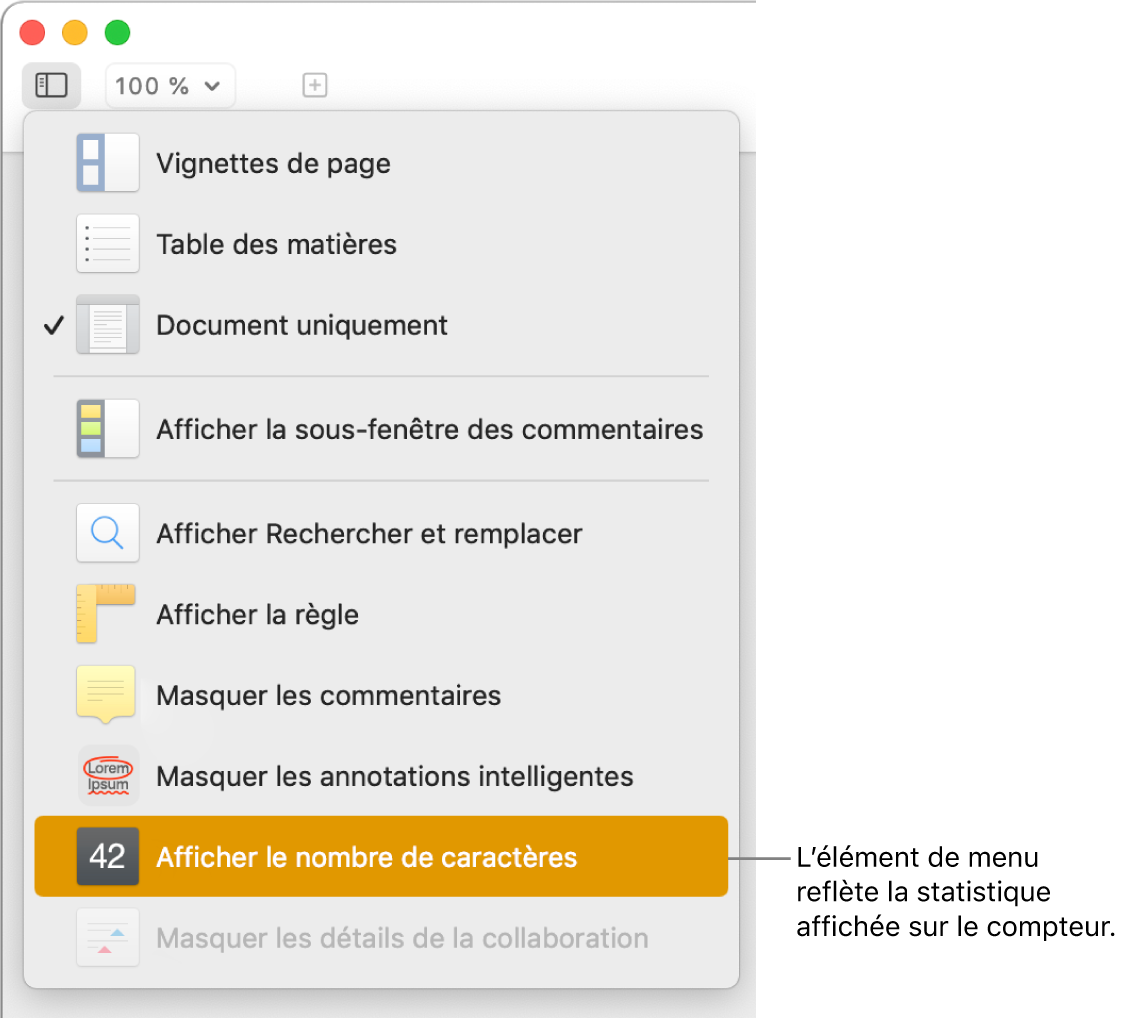
Task: Select Masquer les commentaires
Action: point(381,695)
